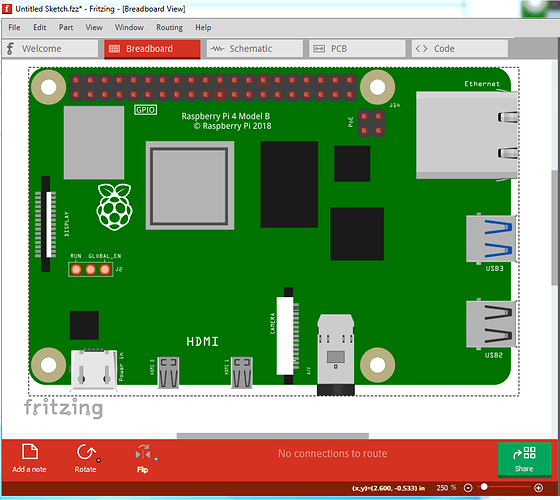Click the zoom in plus icon
This screenshot has height=500, width=560.
[539, 488]
